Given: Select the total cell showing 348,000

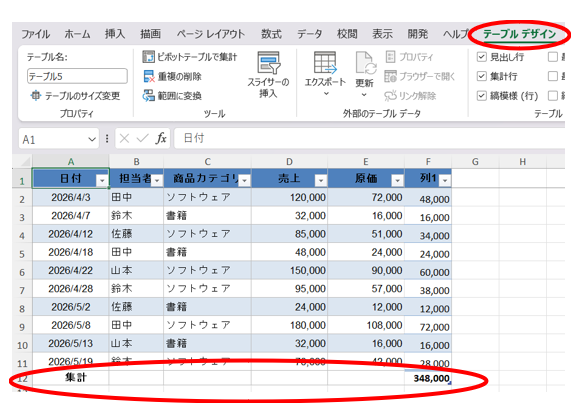Looking at the screenshot, I should [x=428, y=378].
